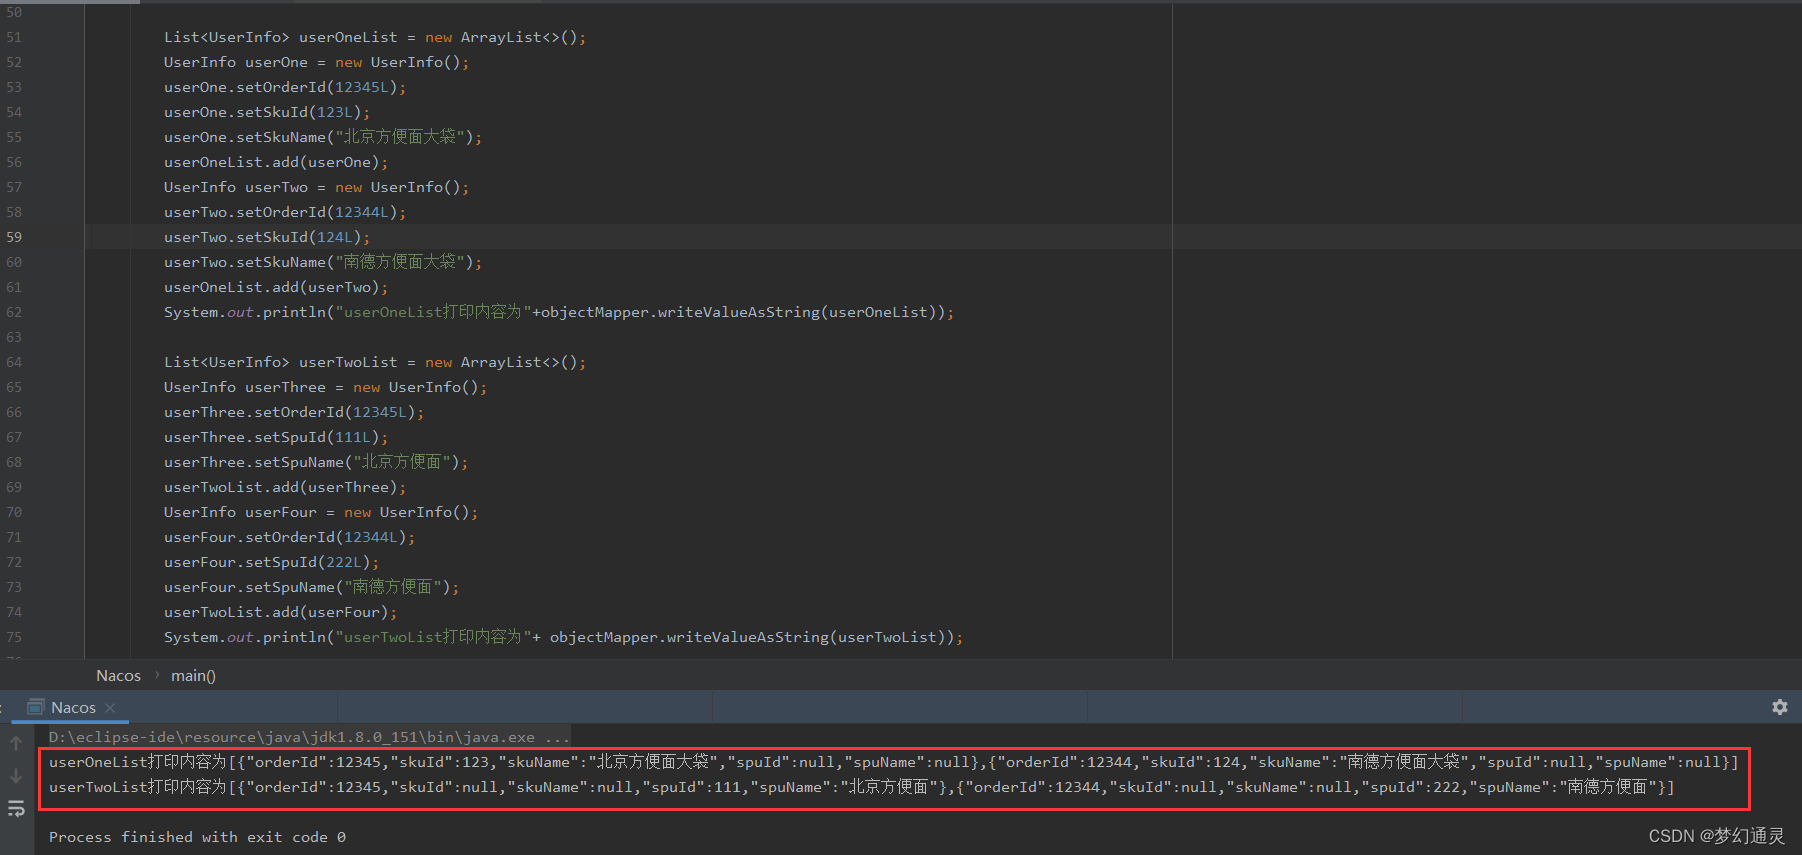The image size is (1802, 855).
Task: Click 'userTwoList.add(userFour);' line
Action: (x=280, y=612)
